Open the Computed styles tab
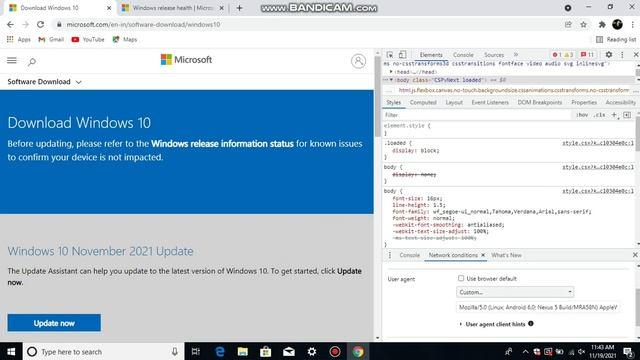640x360 pixels. click(x=423, y=102)
